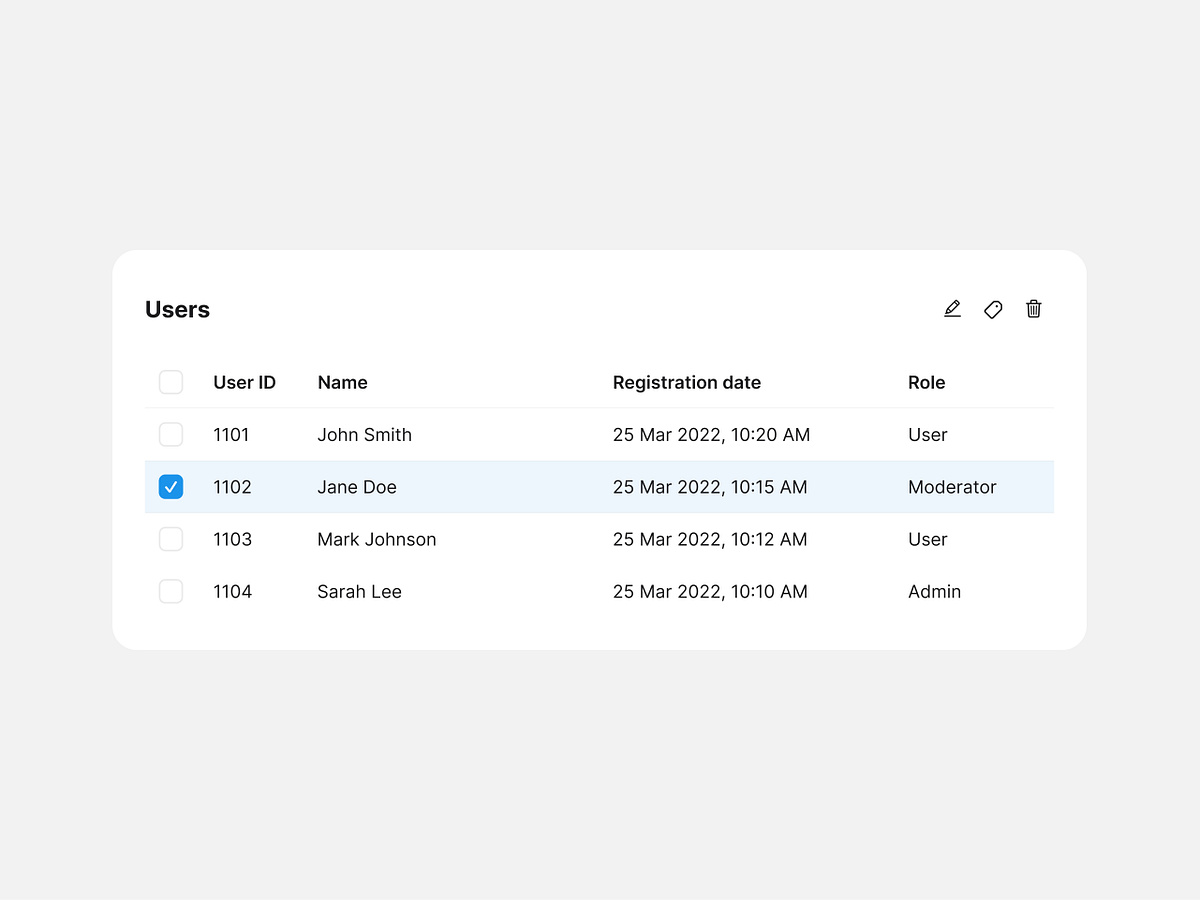Click the Users panel title
The width and height of the screenshot is (1200, 900).
click(x=177, y=309)
